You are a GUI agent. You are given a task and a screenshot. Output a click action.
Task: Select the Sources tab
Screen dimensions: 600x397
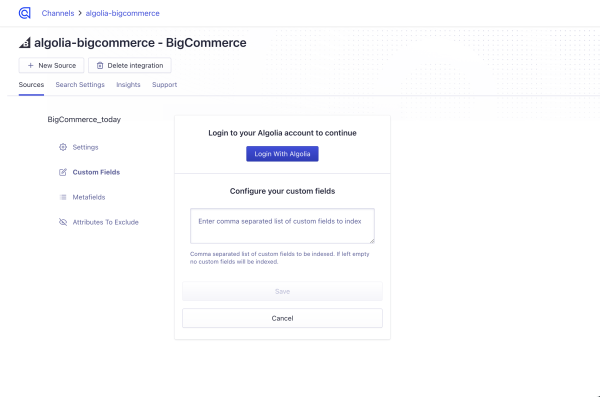coord(31,85)
